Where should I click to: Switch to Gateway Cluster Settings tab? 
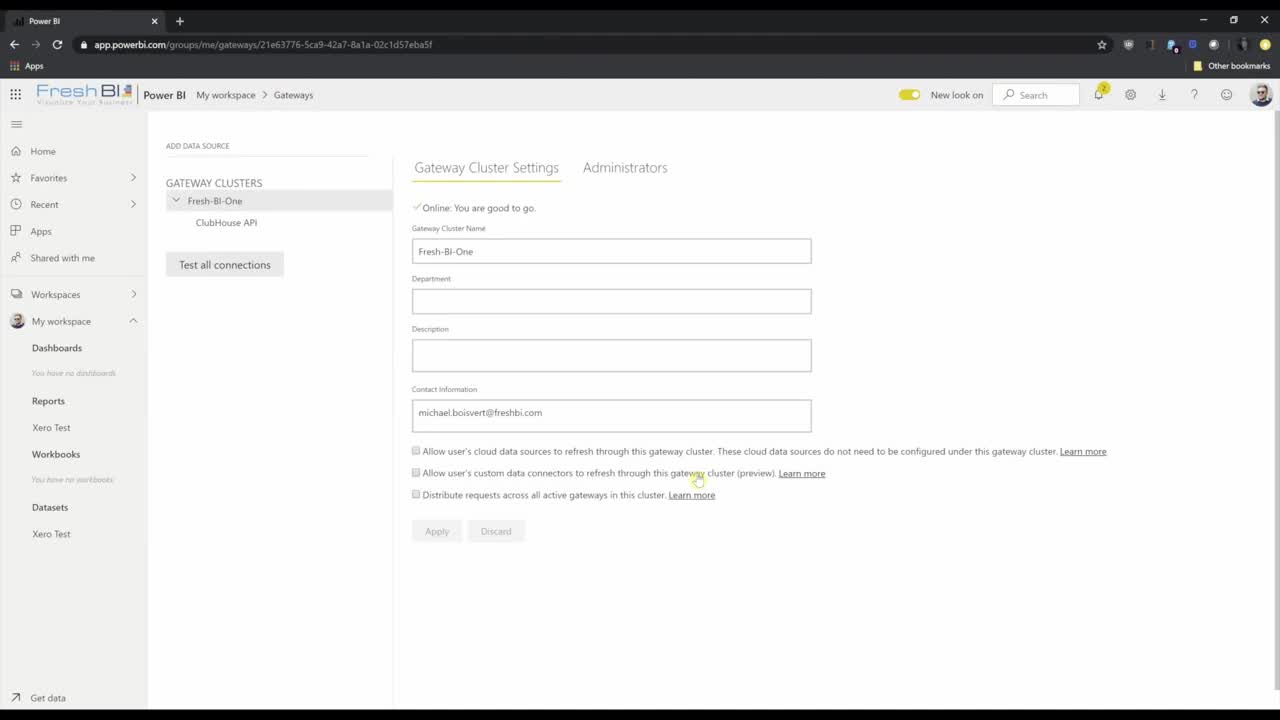pos(486,168)
